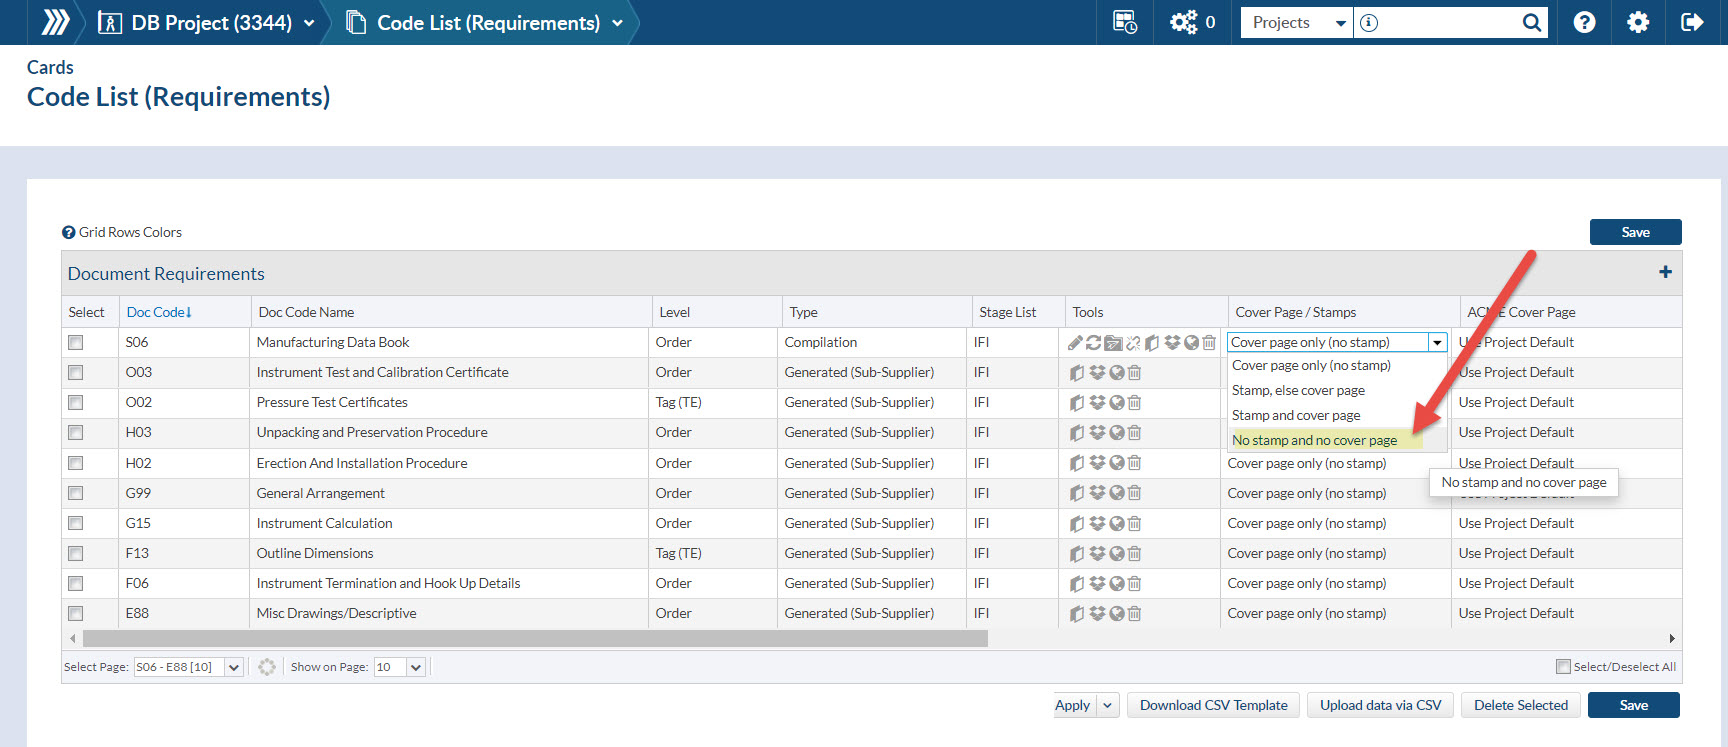Click the plus icon to add document requirement
The height and width of the screenshot is (747, 1728).
coord(1665,272)
